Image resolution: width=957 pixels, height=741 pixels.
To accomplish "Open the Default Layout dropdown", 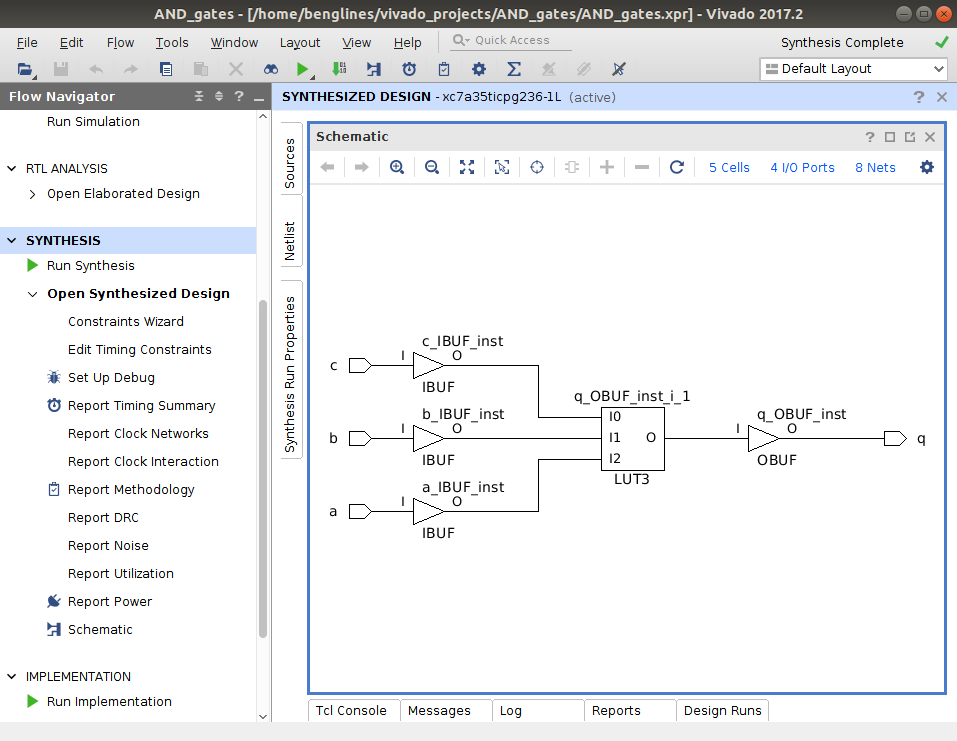I will pos(853,69).
